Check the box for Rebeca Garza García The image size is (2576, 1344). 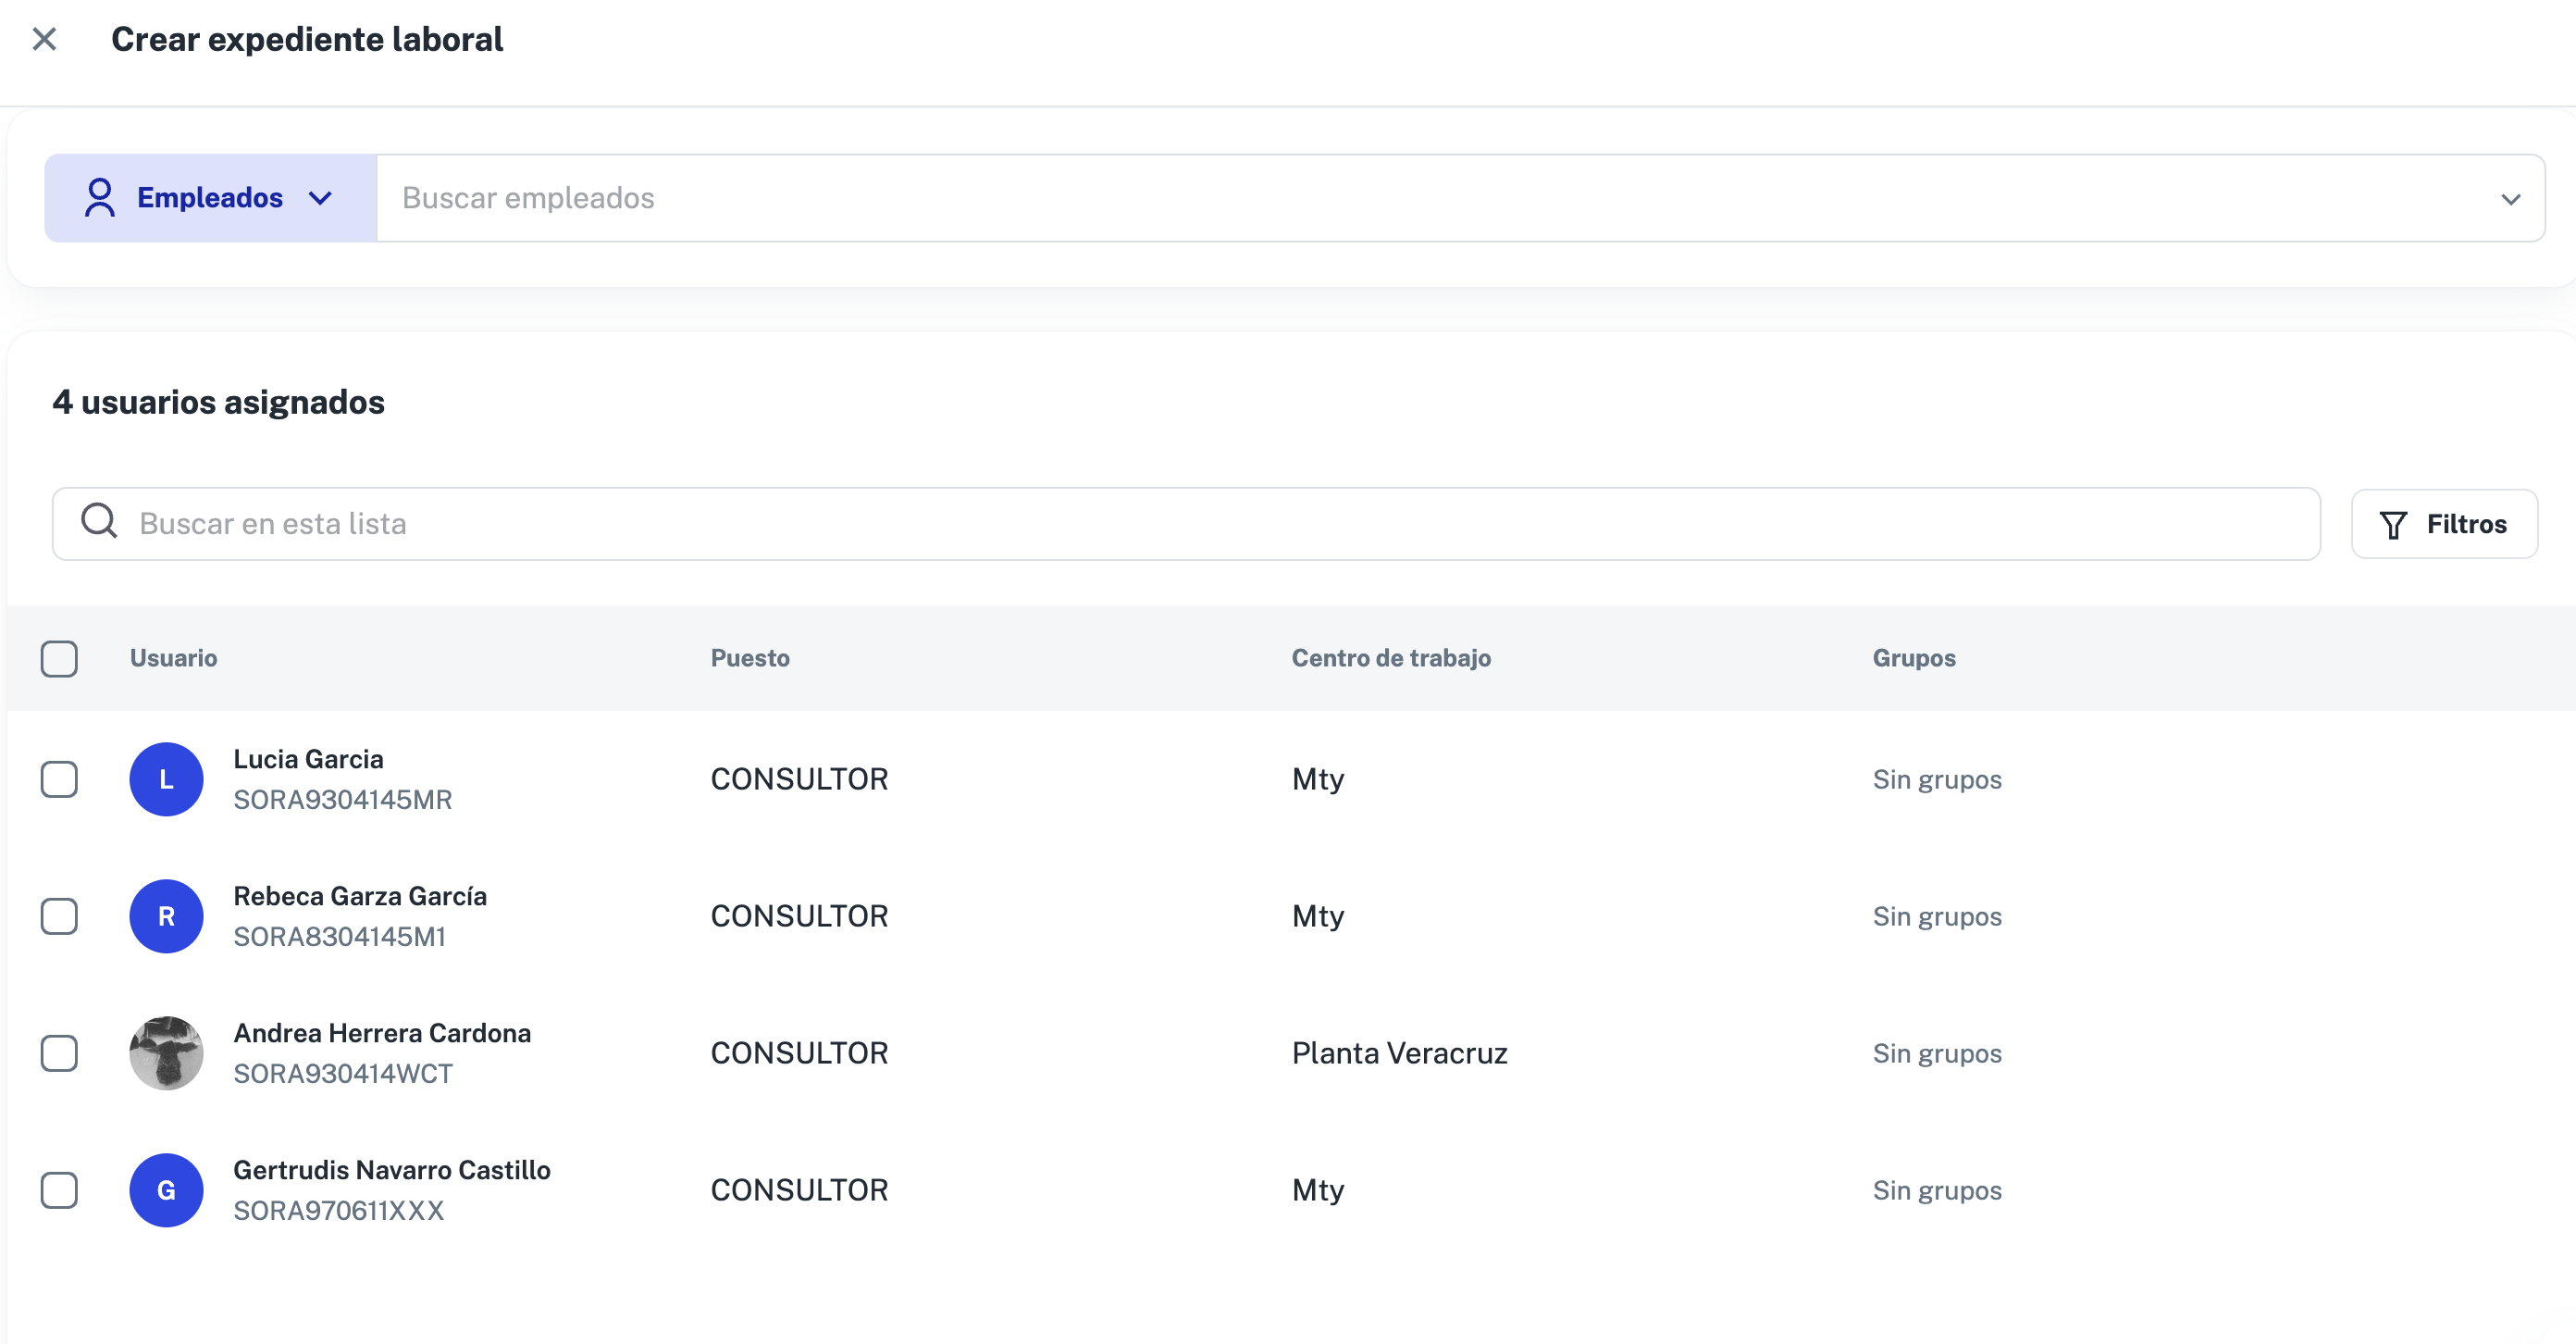[59, 917]
